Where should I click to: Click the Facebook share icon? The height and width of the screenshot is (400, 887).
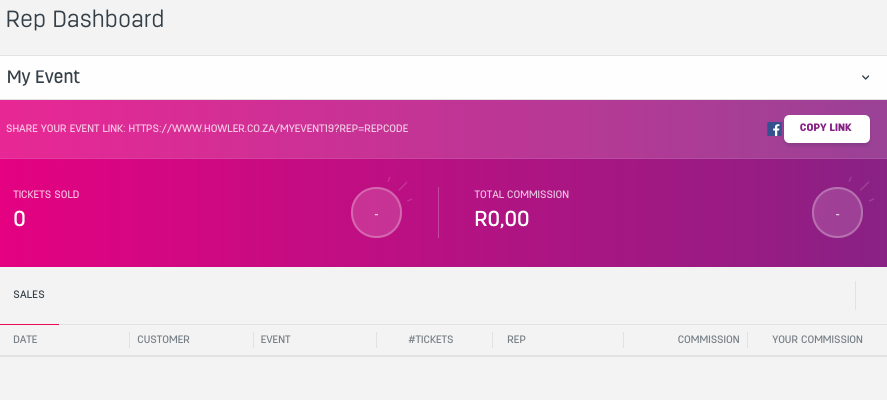pyautogui.click(x=774, y=129)
